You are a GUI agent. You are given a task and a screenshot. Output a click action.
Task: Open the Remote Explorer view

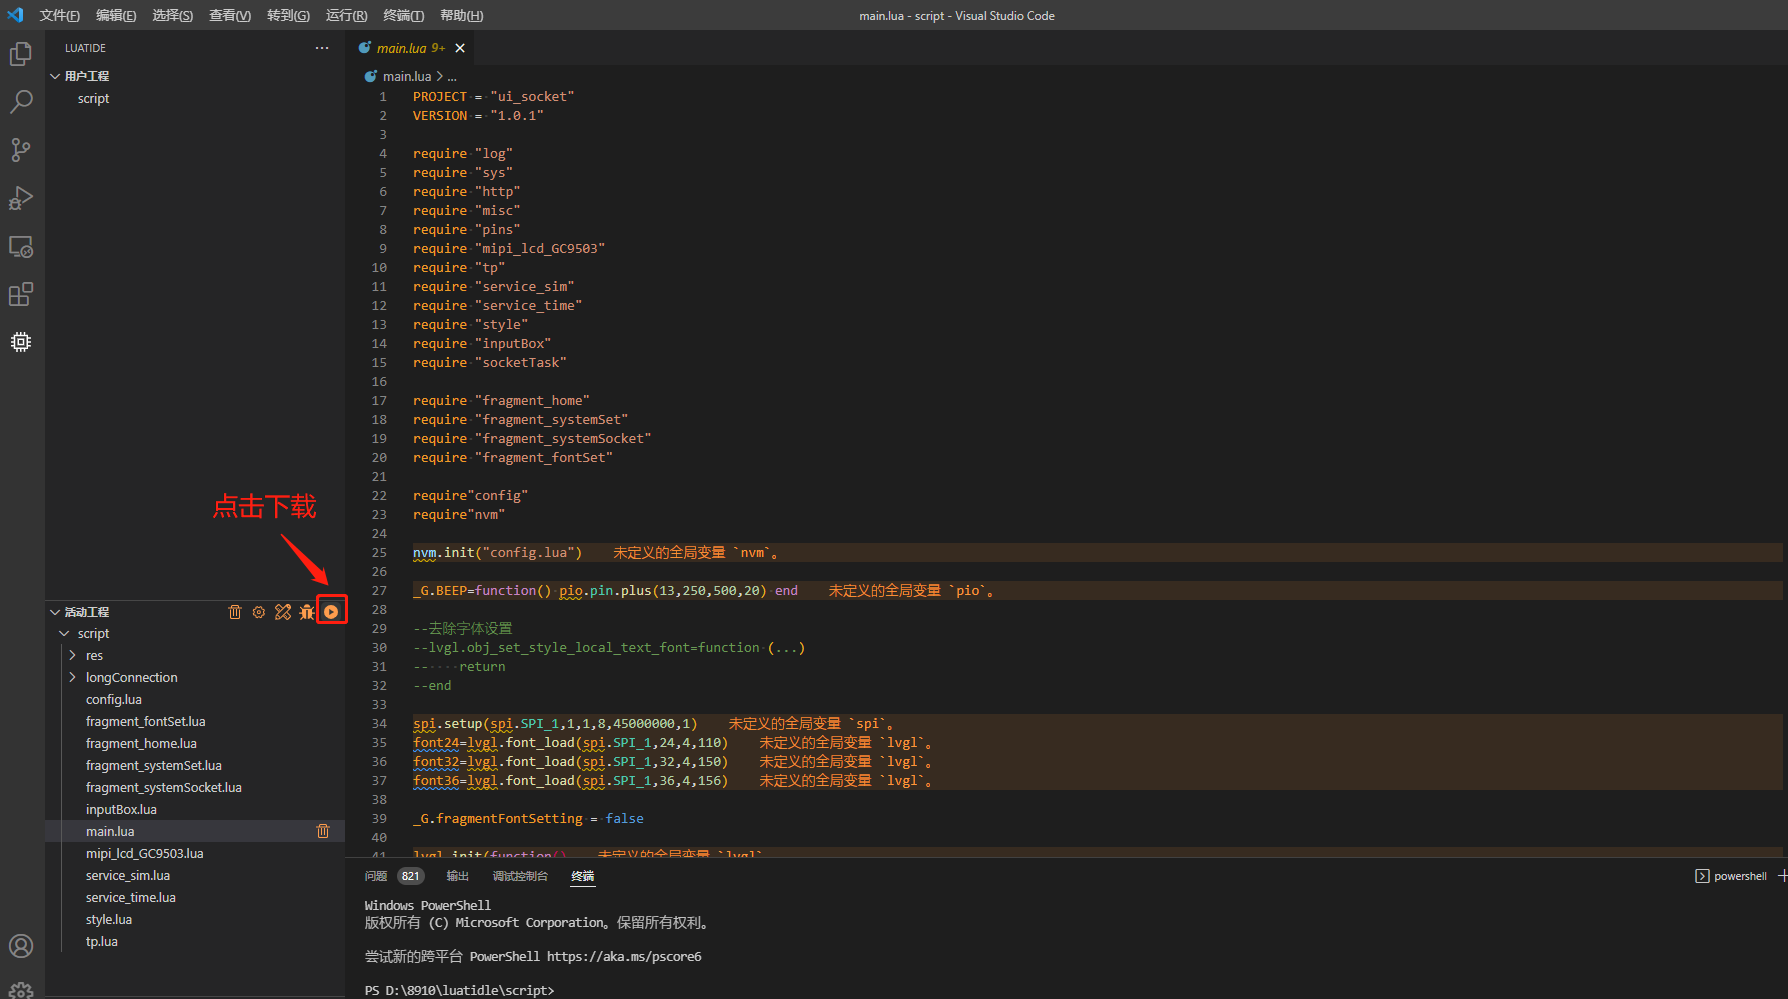21,246
